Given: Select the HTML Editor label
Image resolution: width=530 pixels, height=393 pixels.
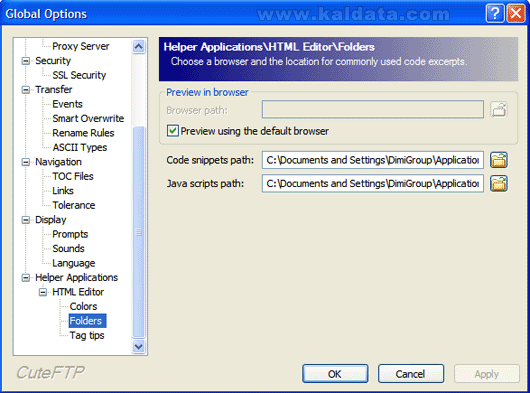Looking at the screenshot, I should (x=78, y=292).
